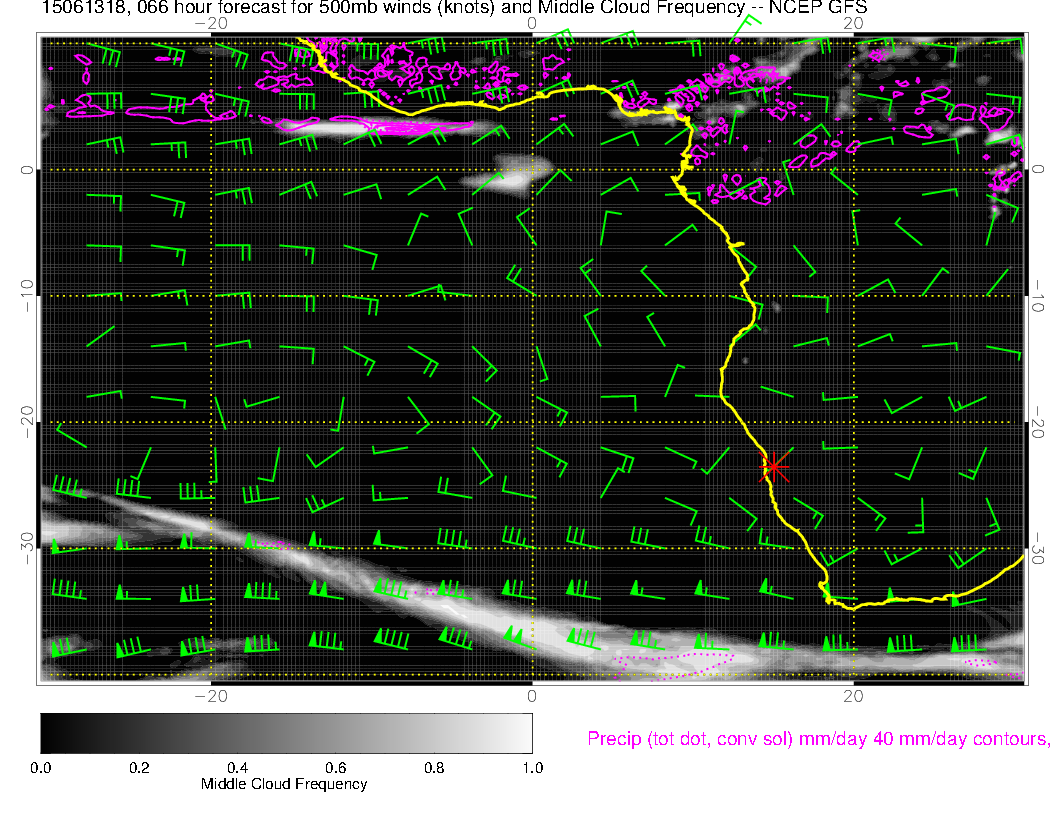Click the 0.6 tick label under colorbar
This screenshot has width=1056, height=816.
(335, 768)
